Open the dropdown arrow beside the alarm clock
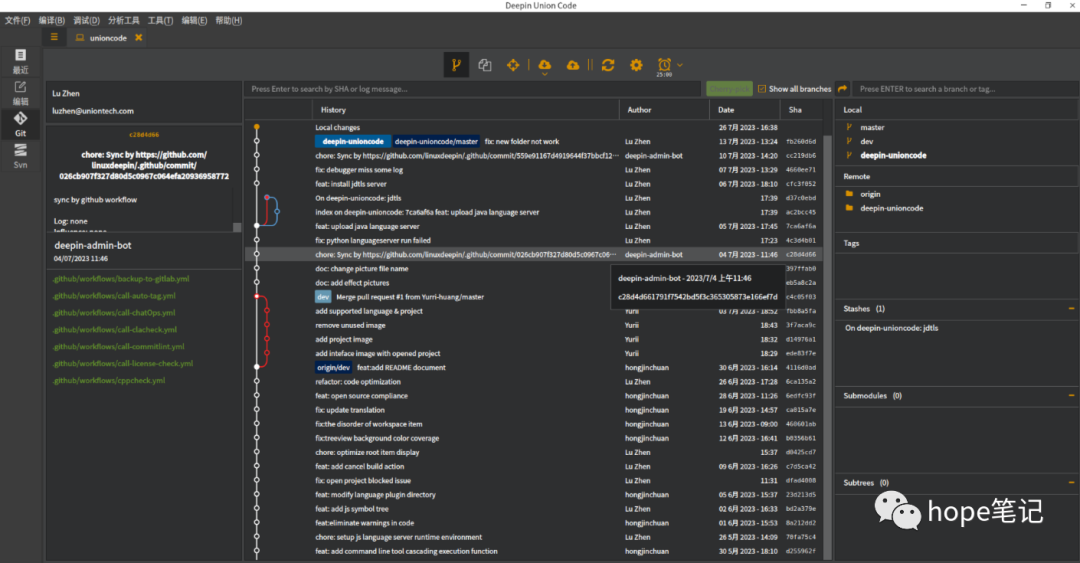Screen dimensions: 1080x563 click(x=680, y=65)
